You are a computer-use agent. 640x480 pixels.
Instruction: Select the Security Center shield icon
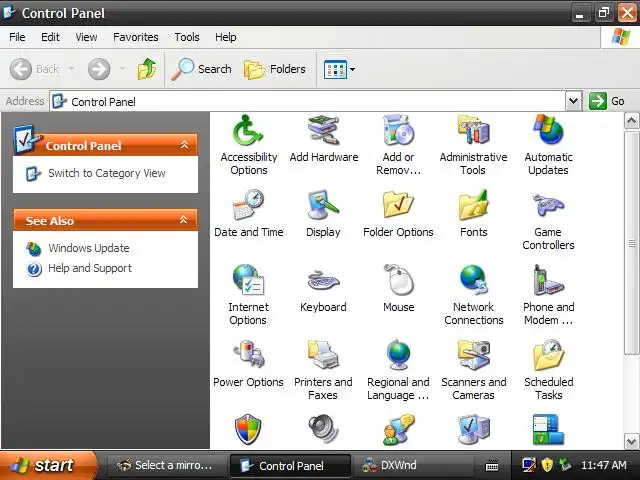pyautogui.click(x=248, y=429)
